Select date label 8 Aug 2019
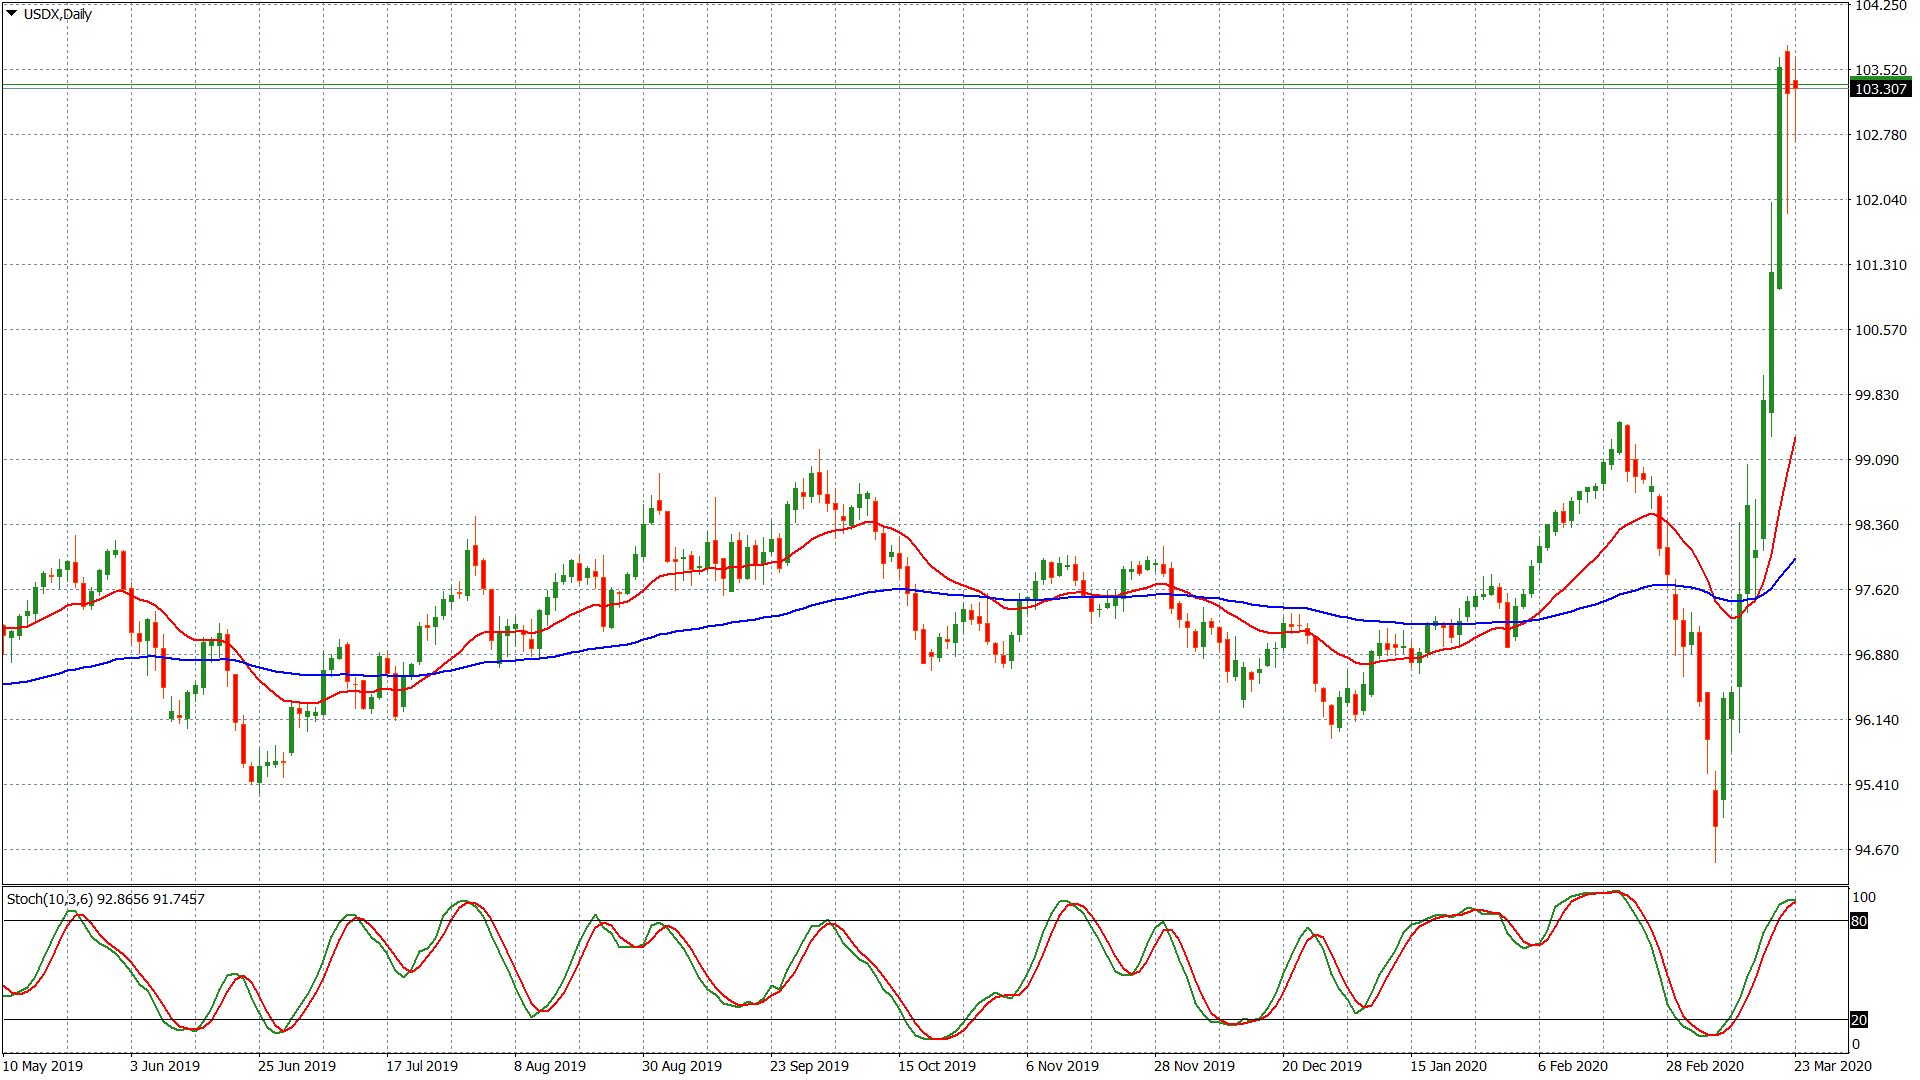The width and height of the screenshot is (1920, 1080). (x=550, y=1066)
